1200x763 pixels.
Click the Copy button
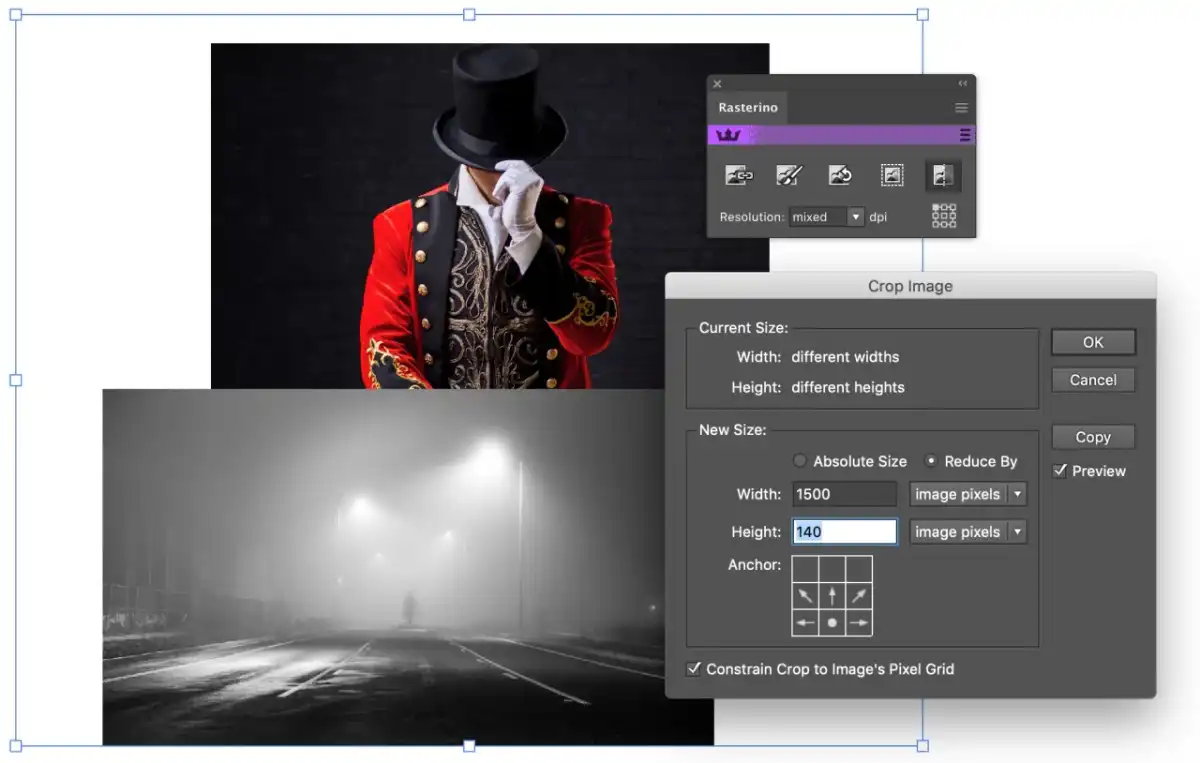pos(1093,437)
